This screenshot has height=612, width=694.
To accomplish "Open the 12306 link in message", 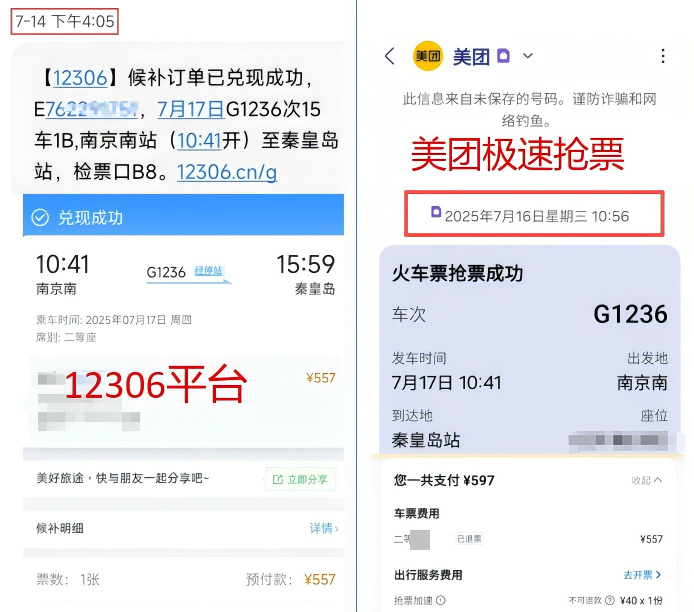I will pos(80,78).
